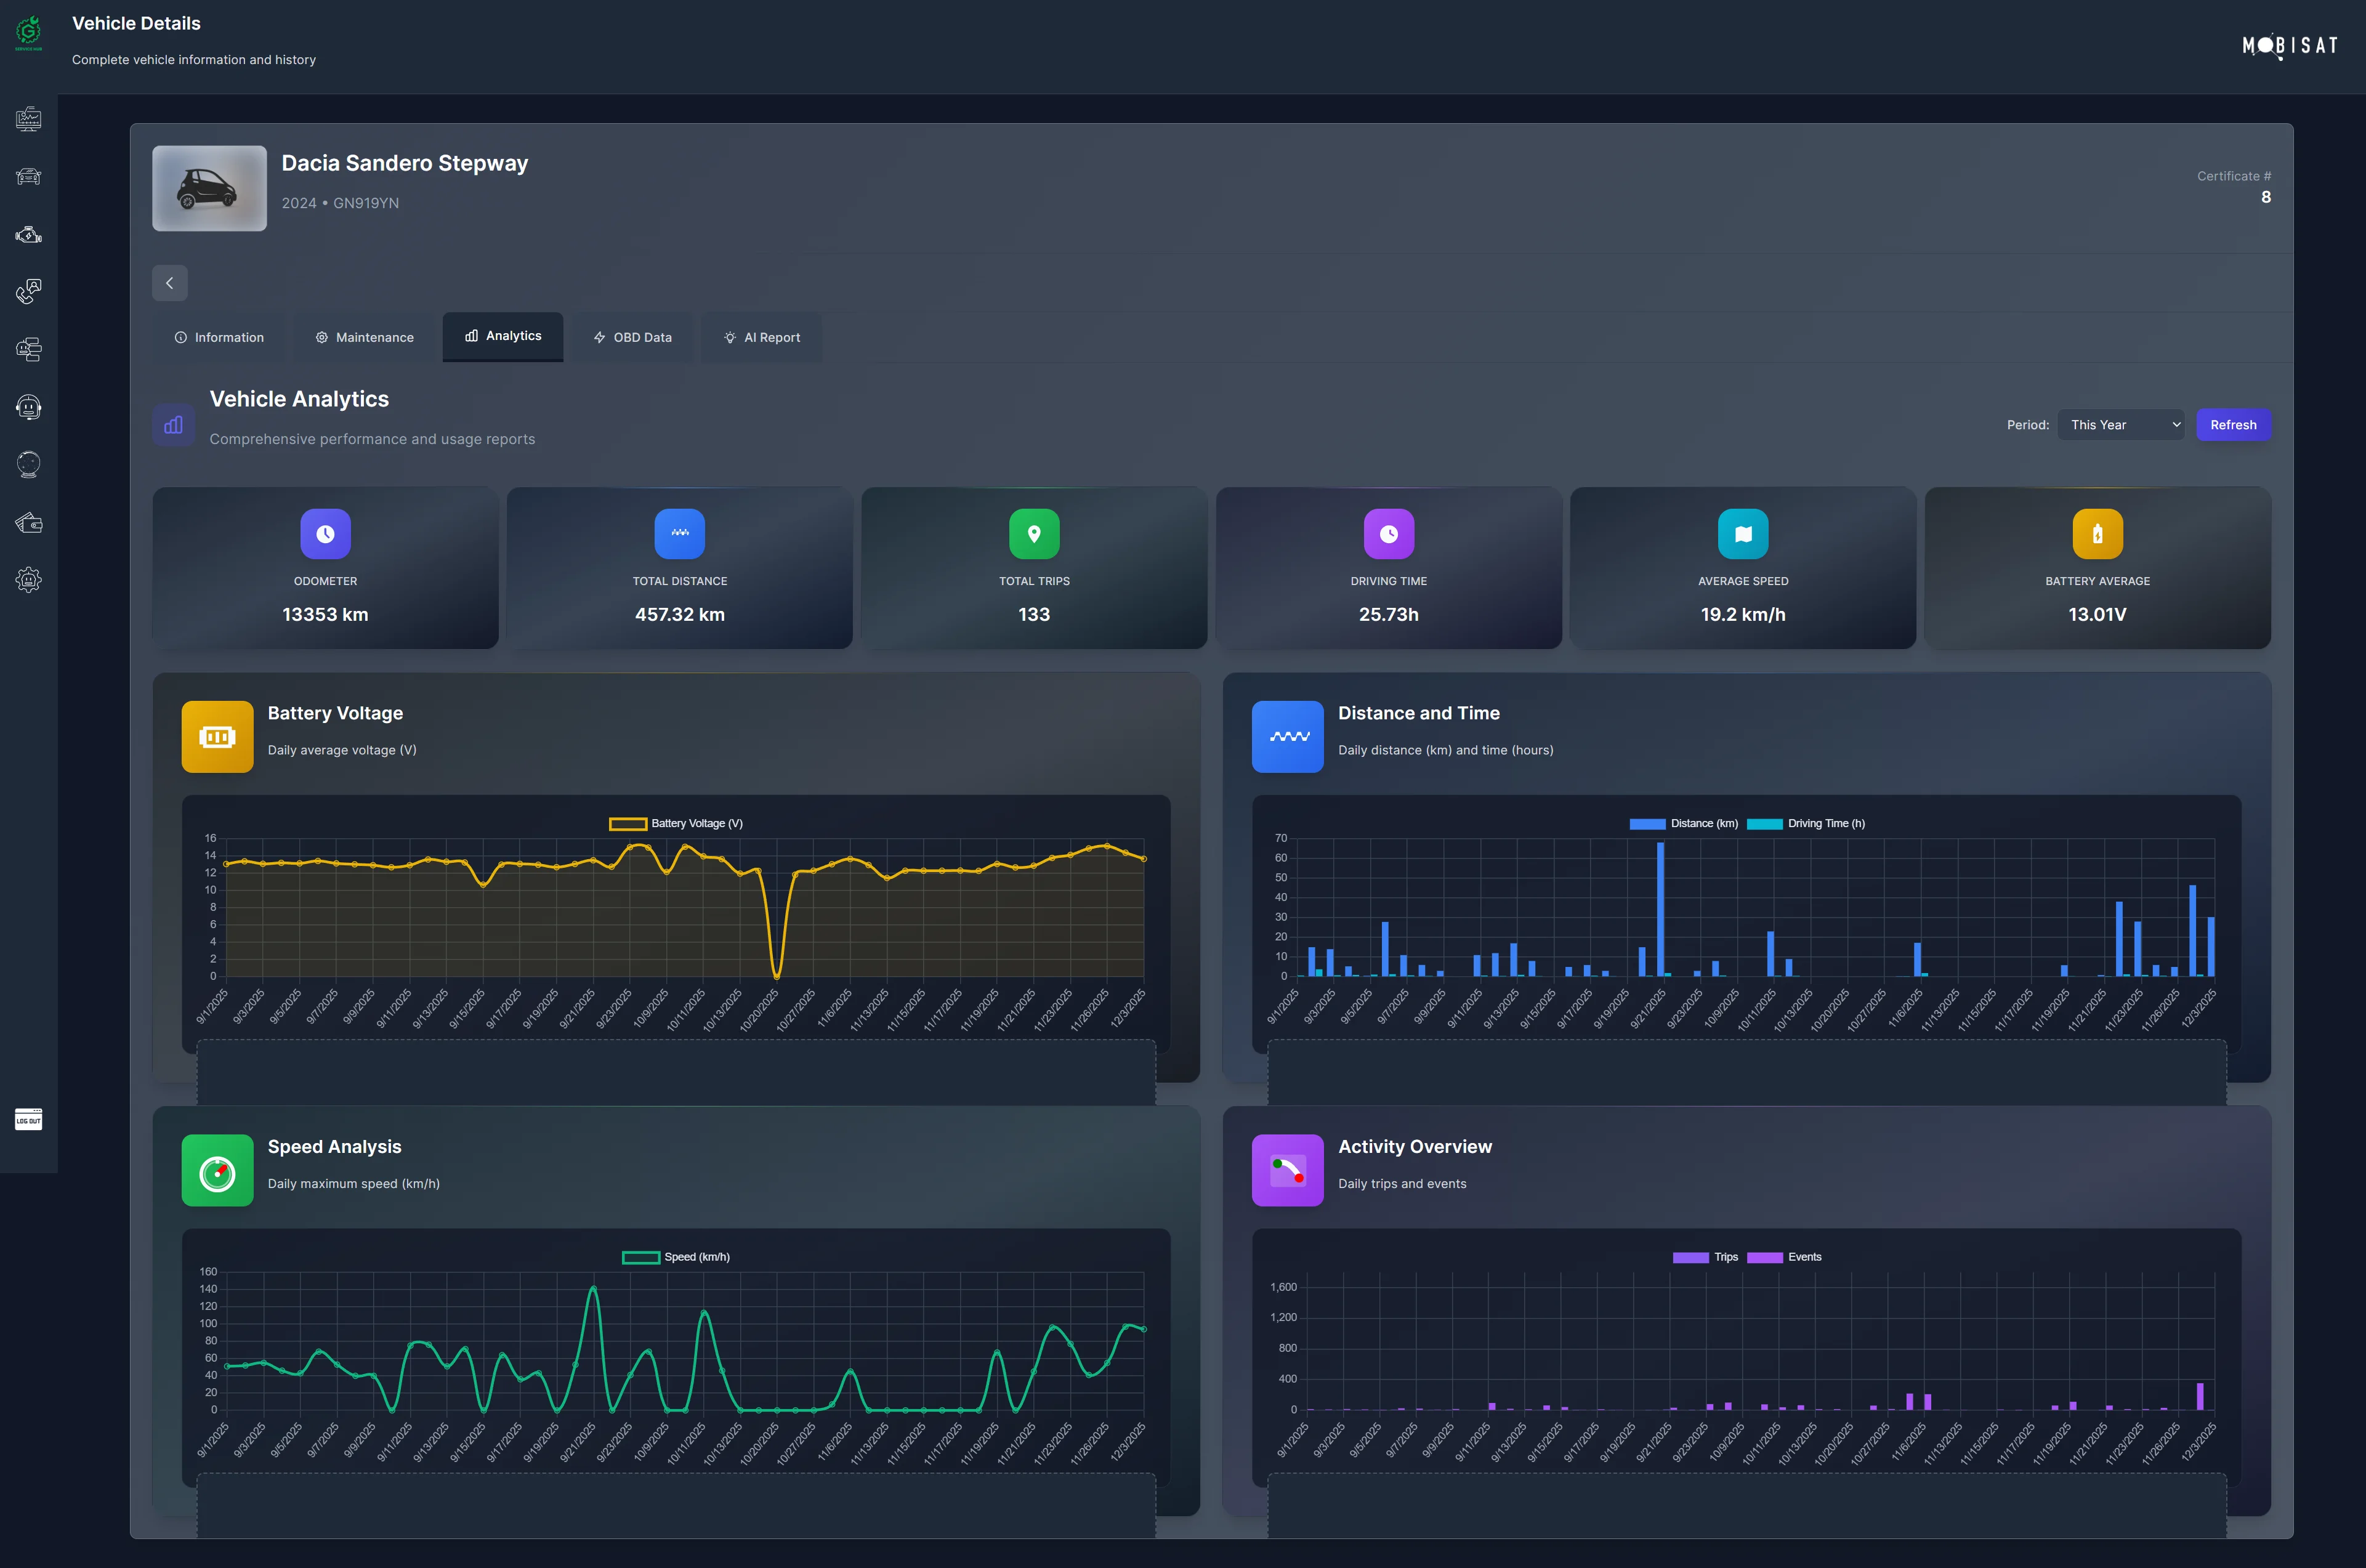The height and width of the screenshot is (1568, 2366).
Task: Select the car vehicles icon in sidebar
Action: pos(28,176)
